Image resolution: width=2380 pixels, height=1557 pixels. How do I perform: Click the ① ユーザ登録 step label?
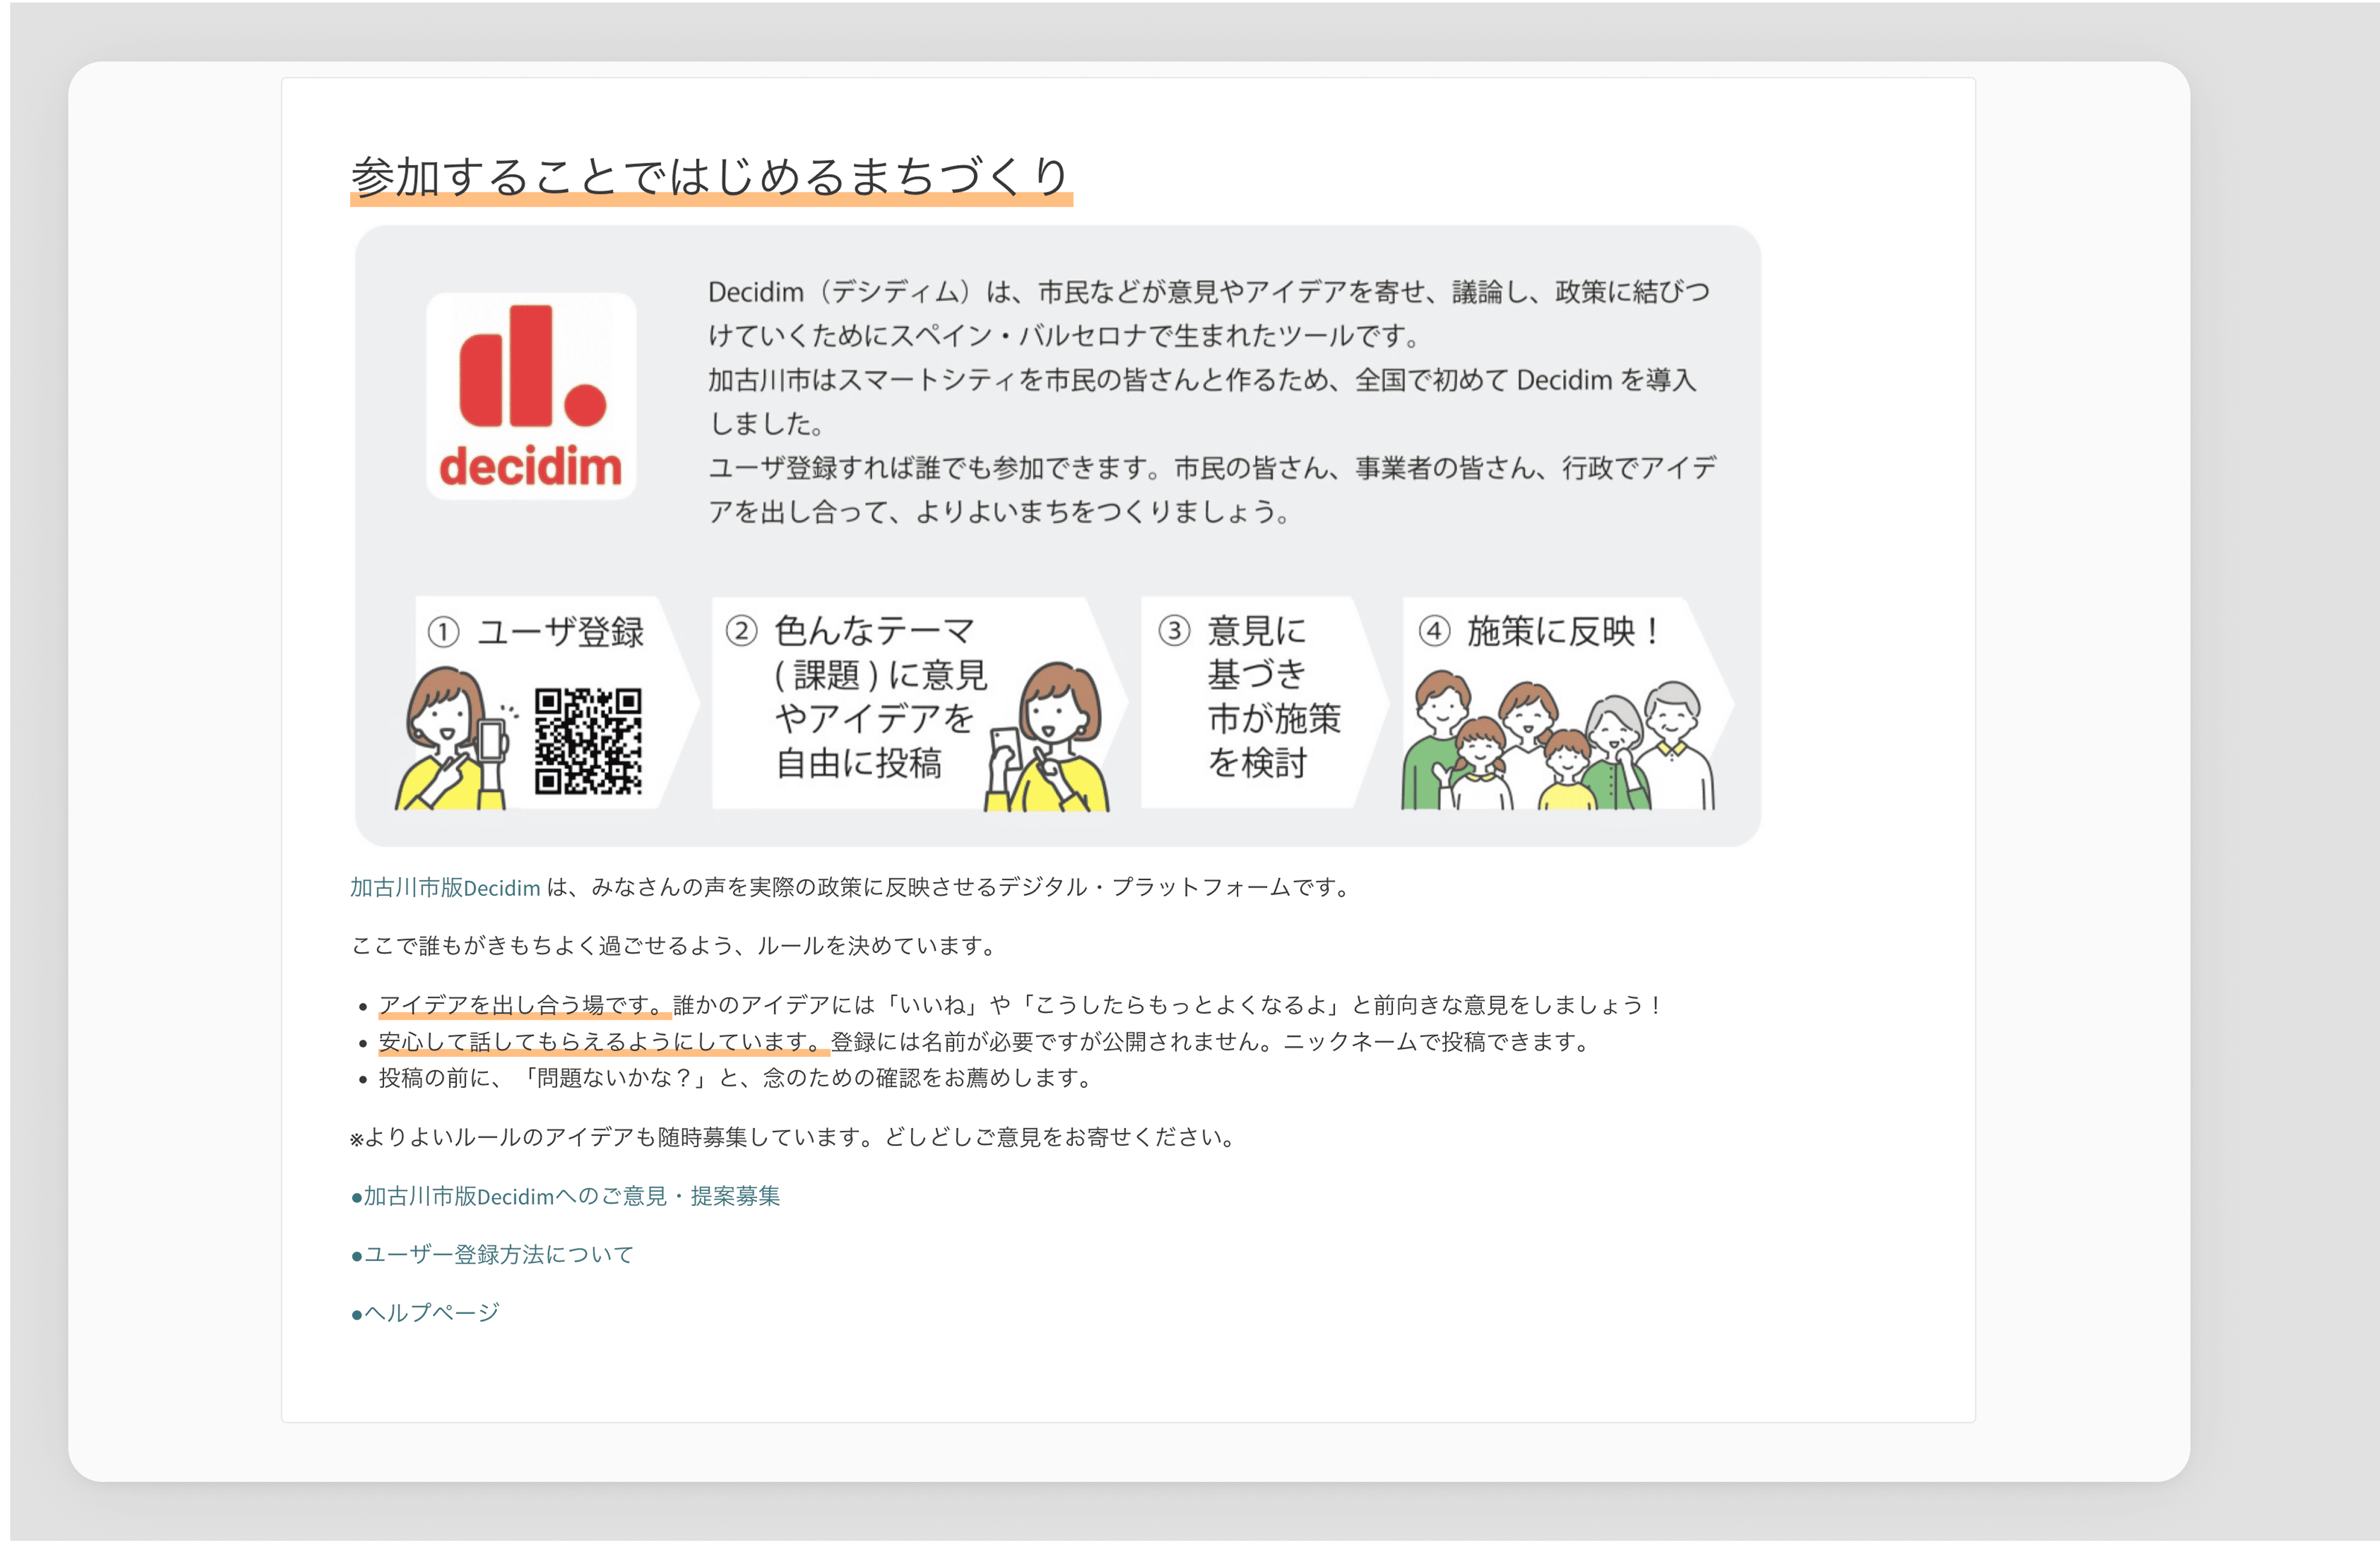536,632
